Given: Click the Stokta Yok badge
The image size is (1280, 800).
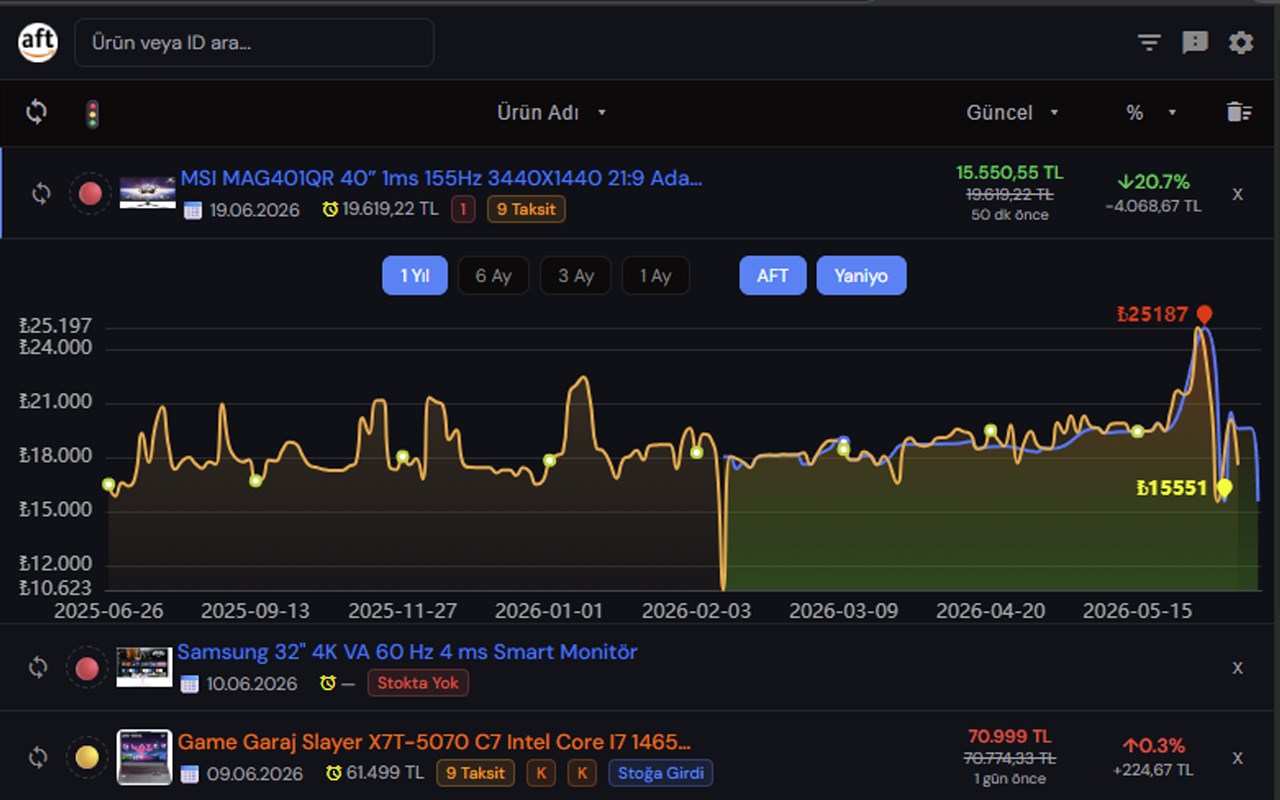Looking at the screenshot, I should click(418, 683).
